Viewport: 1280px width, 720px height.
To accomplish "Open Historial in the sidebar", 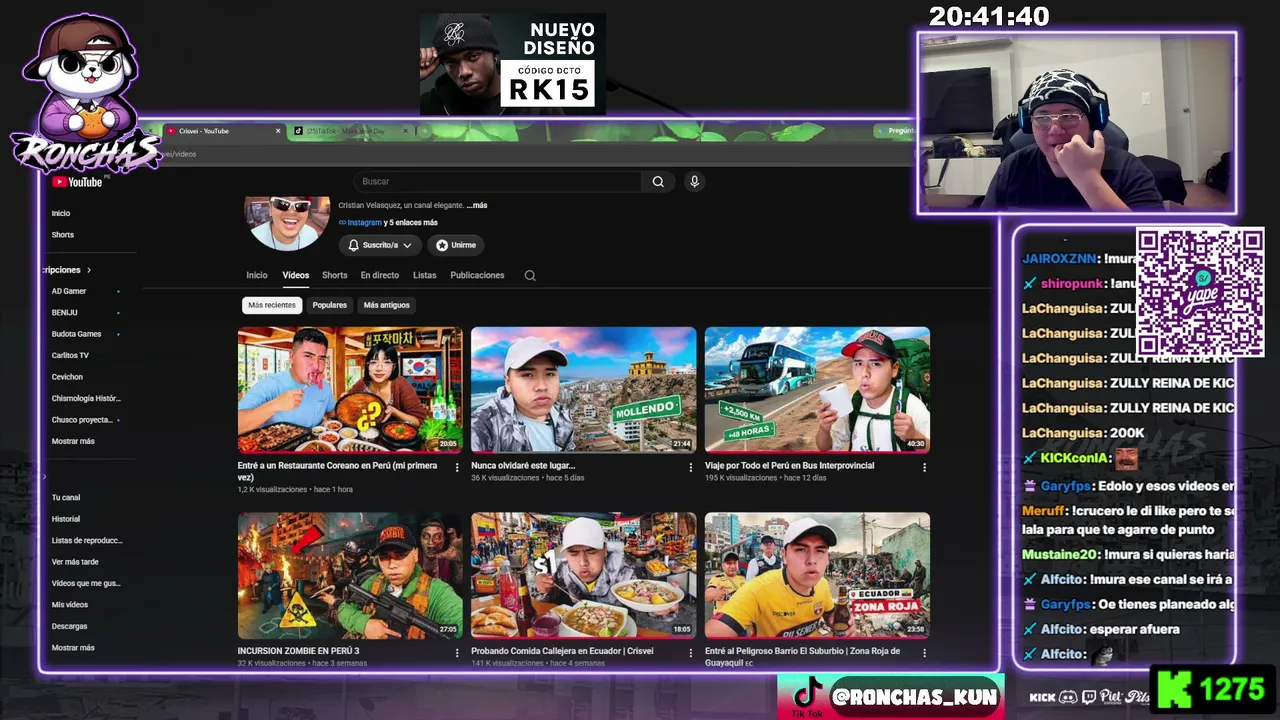I will click(66, 519).
